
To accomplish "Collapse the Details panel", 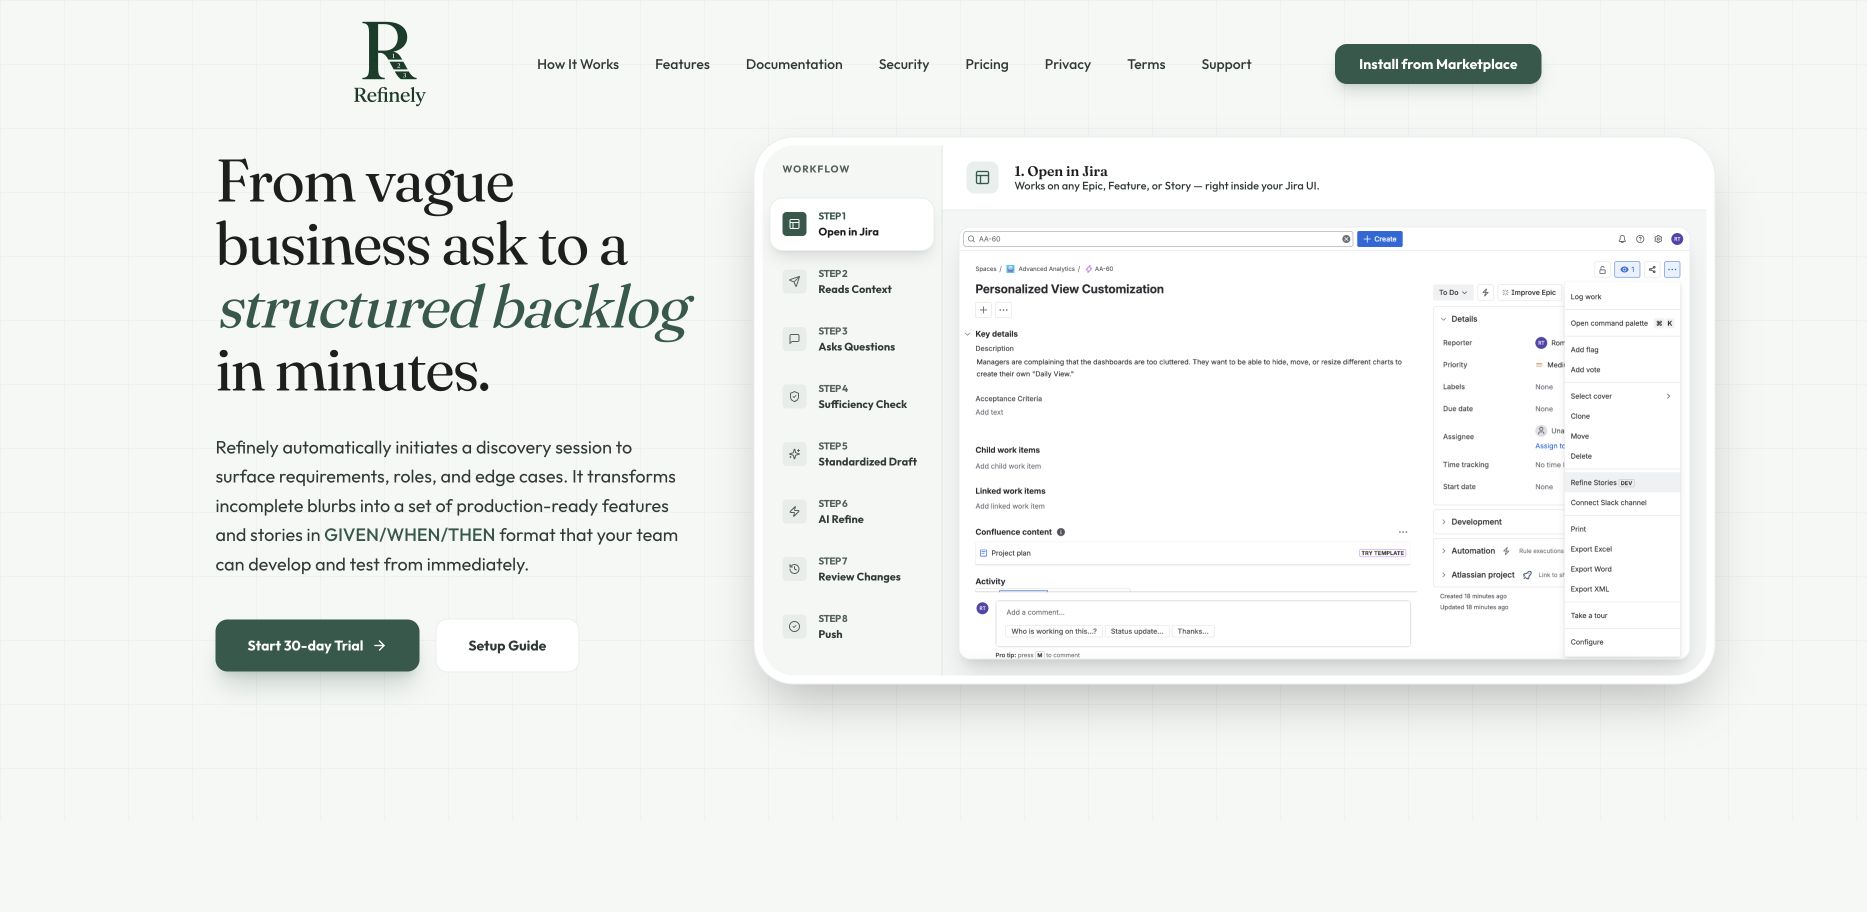I will (x=1444, y=319).
